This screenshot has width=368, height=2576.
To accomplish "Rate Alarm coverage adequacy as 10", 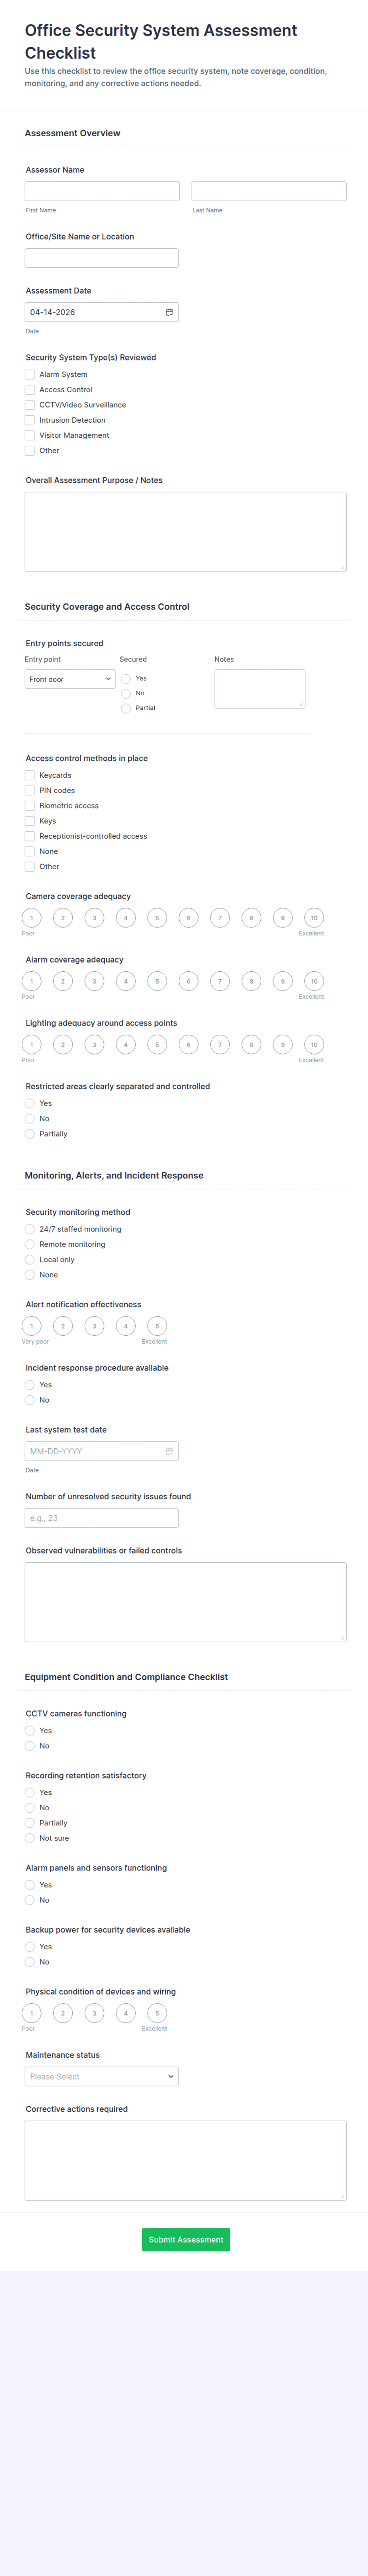I will [314, 981].
